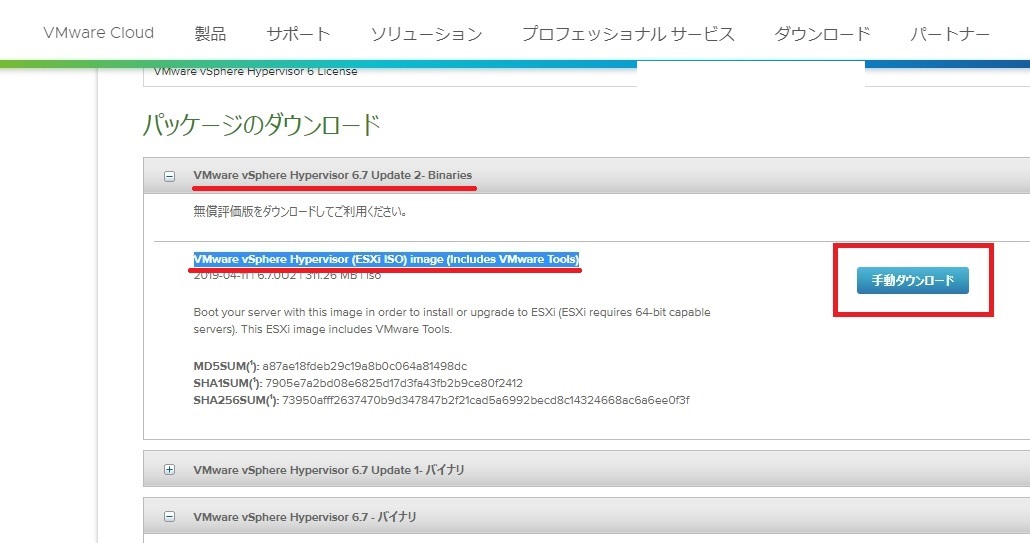Collapse the Hypervisor 6.7 バイナリ section
This screenshot has width=1030, height=543.
pos(169,517)
